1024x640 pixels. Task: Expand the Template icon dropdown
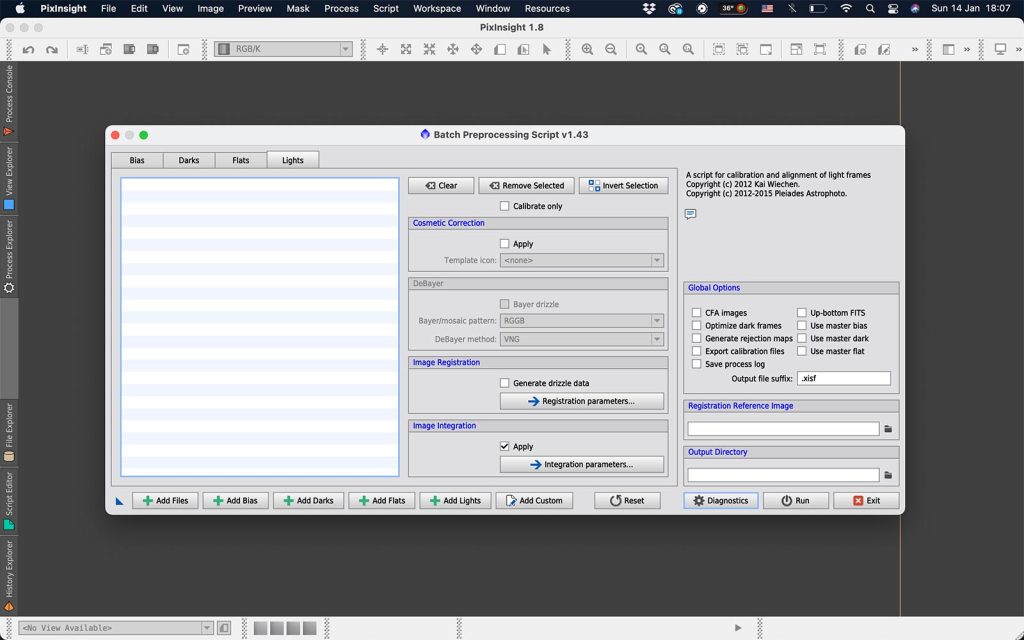click(x=582, y=260)
